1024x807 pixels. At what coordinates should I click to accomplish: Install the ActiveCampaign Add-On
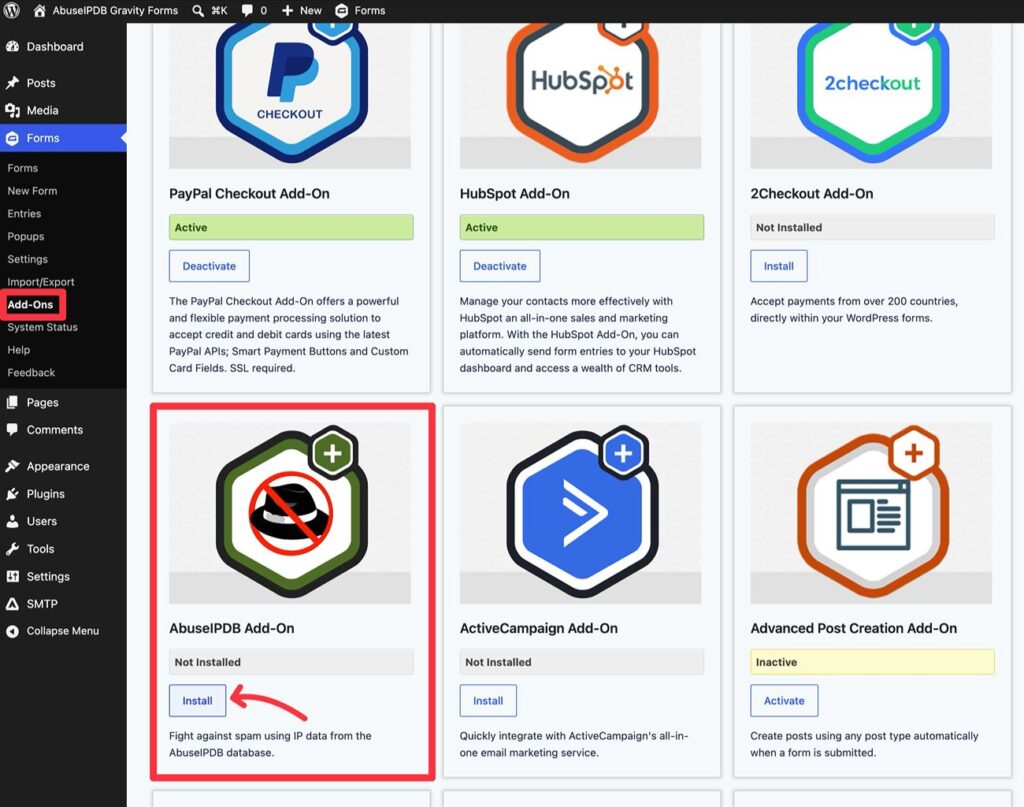(488, 701)
